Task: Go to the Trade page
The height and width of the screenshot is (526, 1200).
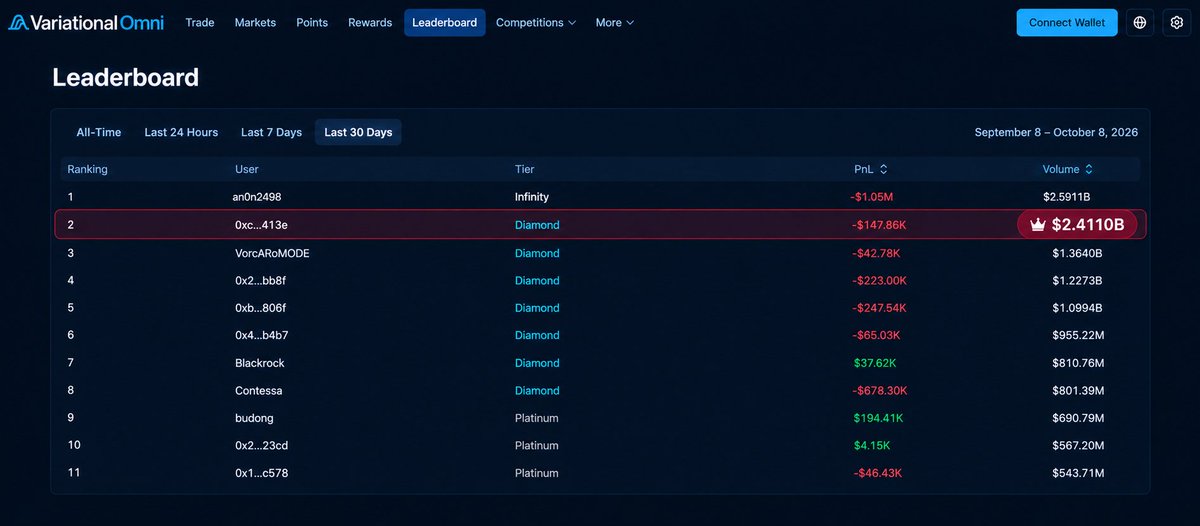Action: pyautogui.click(x=200, y=22)
